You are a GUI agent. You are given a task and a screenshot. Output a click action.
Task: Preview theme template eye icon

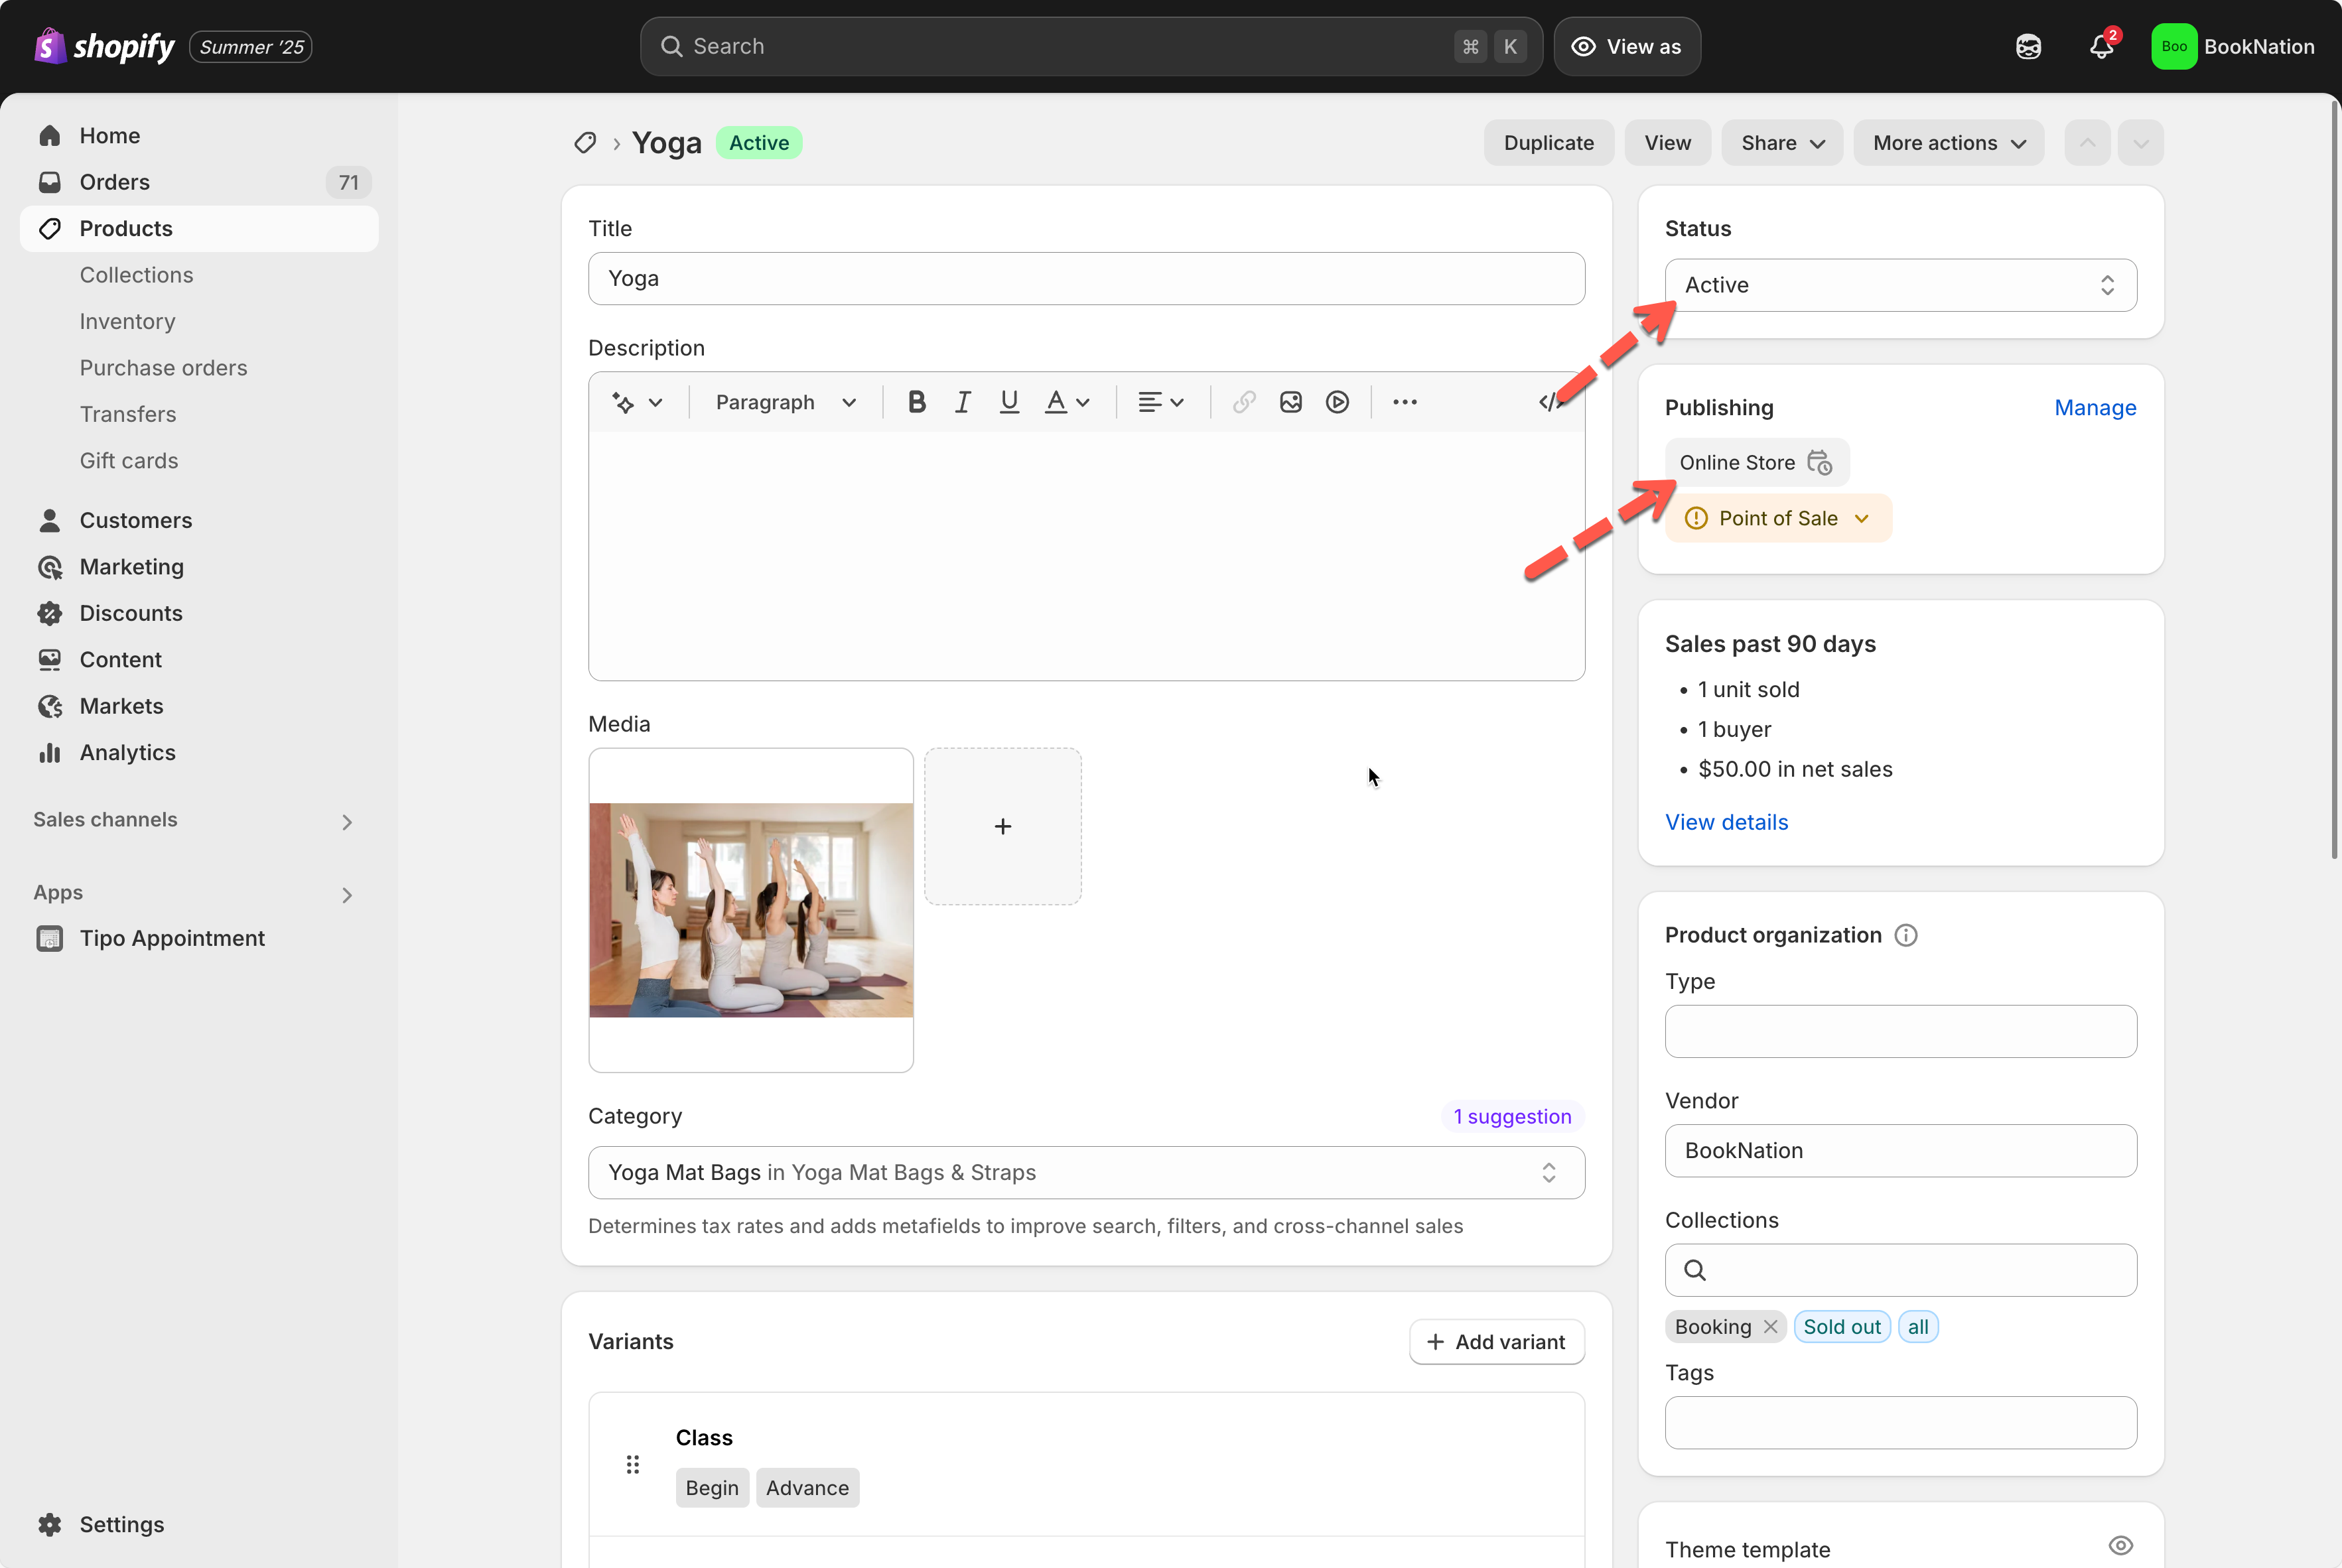tap(2120, 1546)
